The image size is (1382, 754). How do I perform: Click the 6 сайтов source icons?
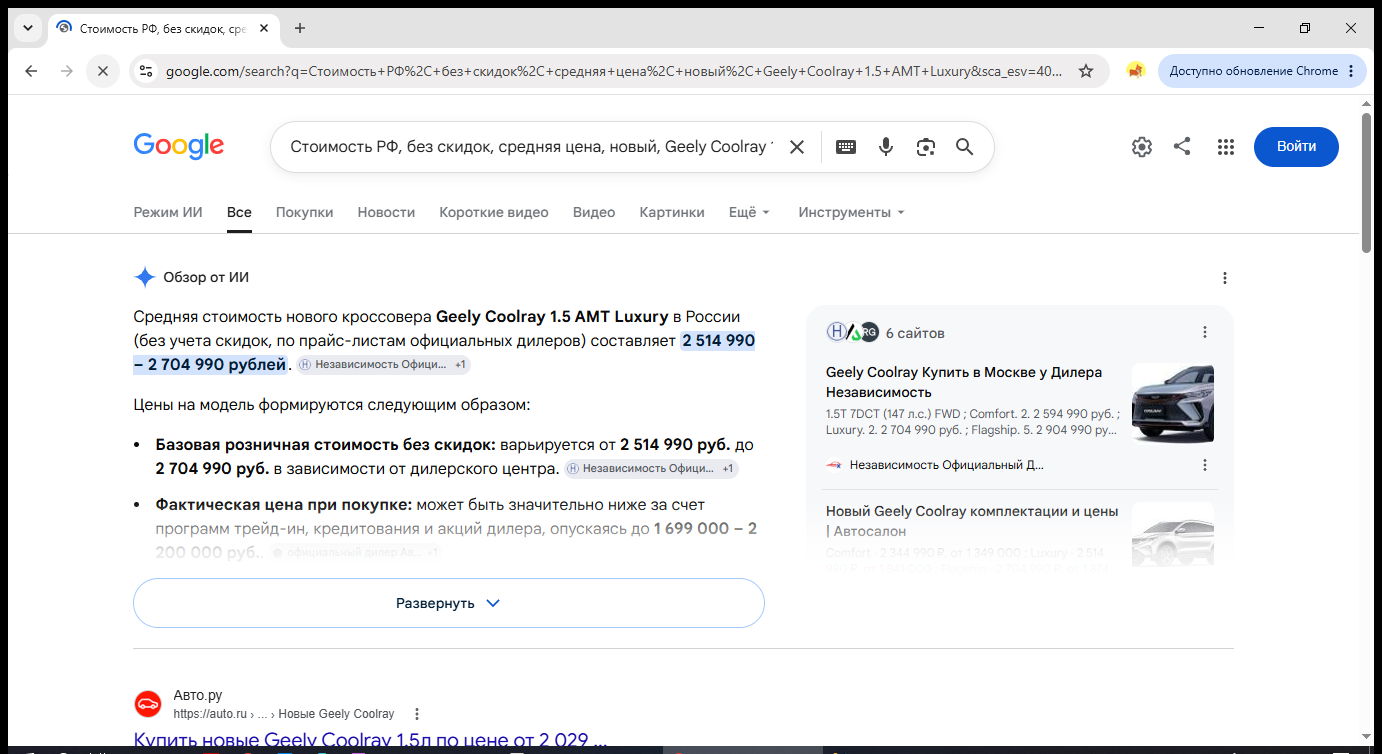pyautogui.click(x=852, y=332)
